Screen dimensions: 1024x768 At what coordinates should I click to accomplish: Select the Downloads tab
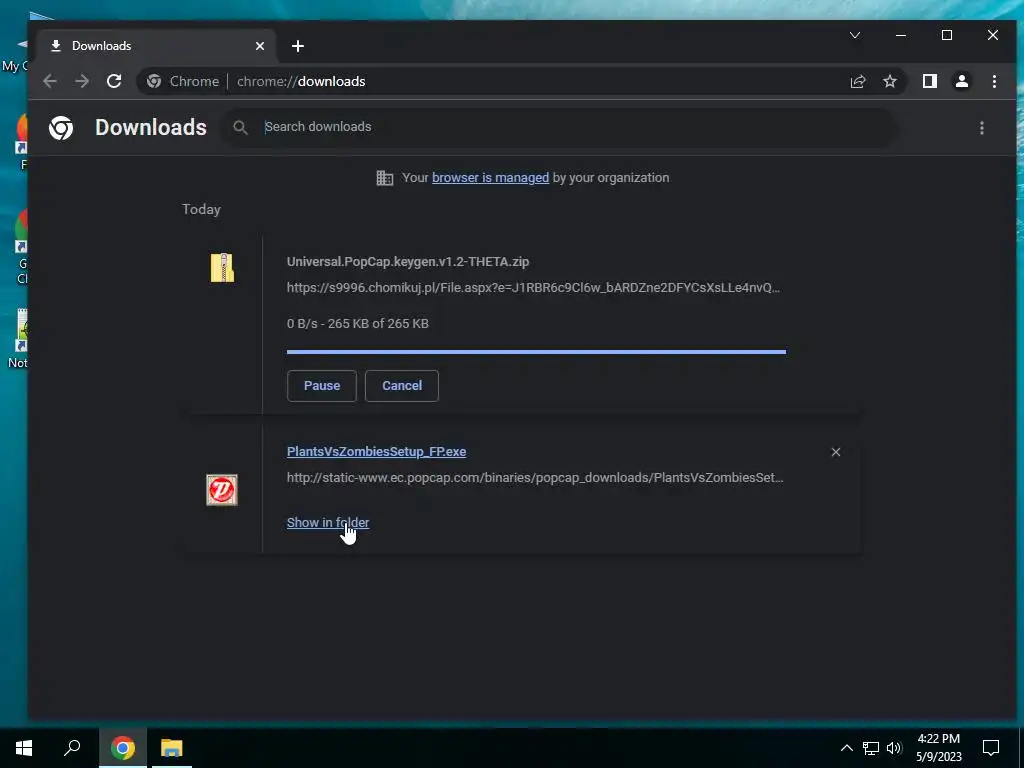tap(157, 46)
